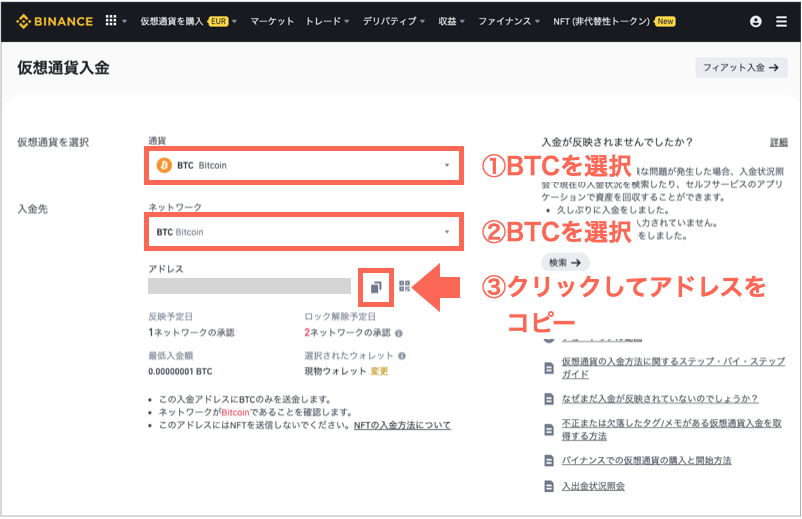Screen dimensions: 802x519
Task: Click the 検索 button
Action: [565, 263]
